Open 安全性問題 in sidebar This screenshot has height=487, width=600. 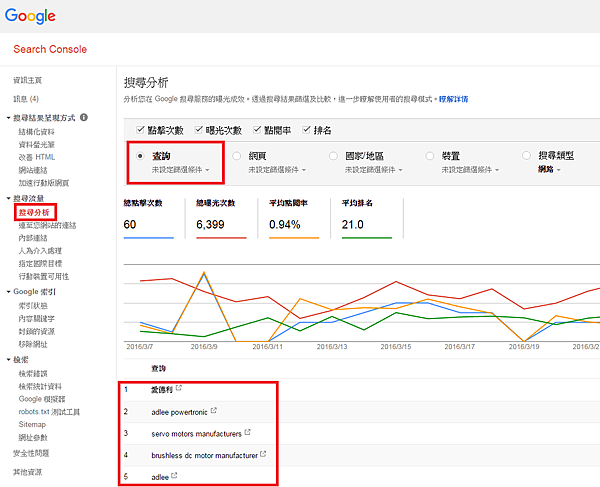(x=31, y=453)
